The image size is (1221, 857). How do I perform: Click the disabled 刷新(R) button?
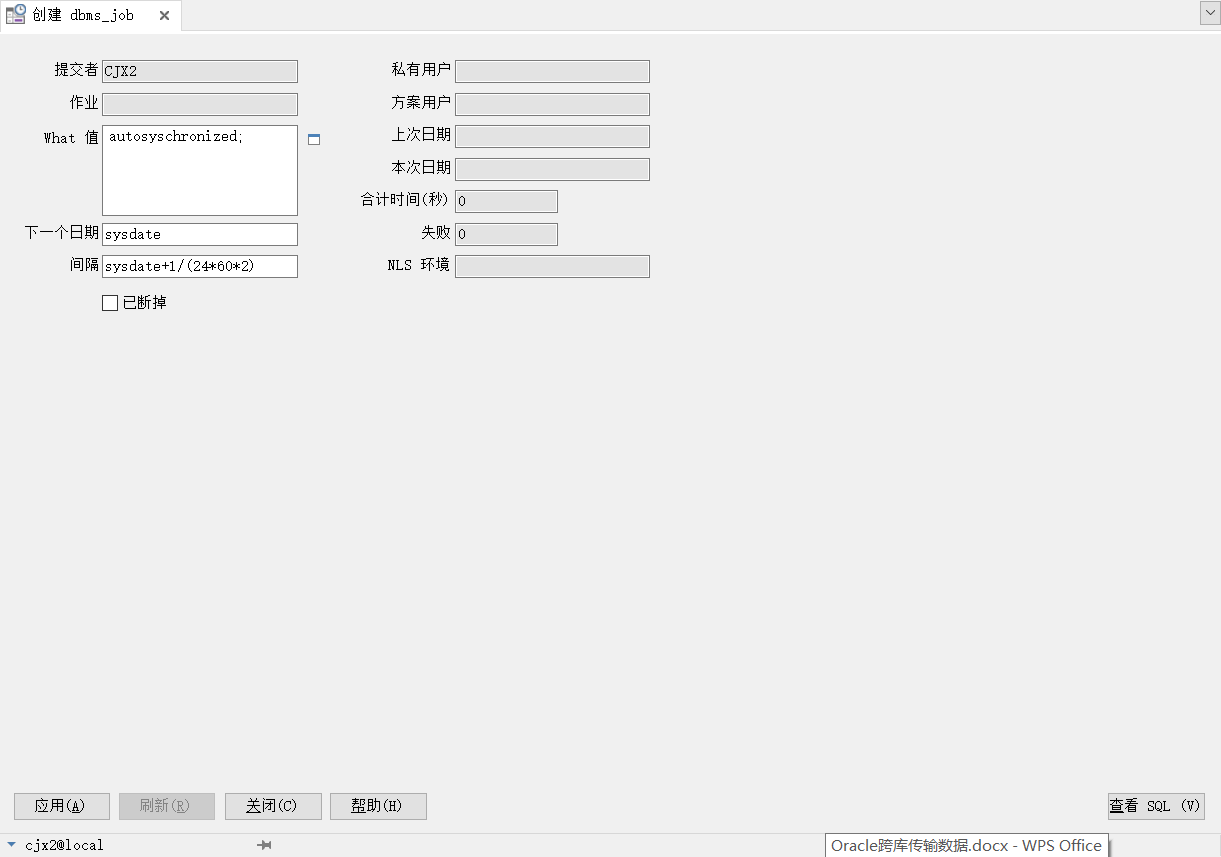click(167, 806)
